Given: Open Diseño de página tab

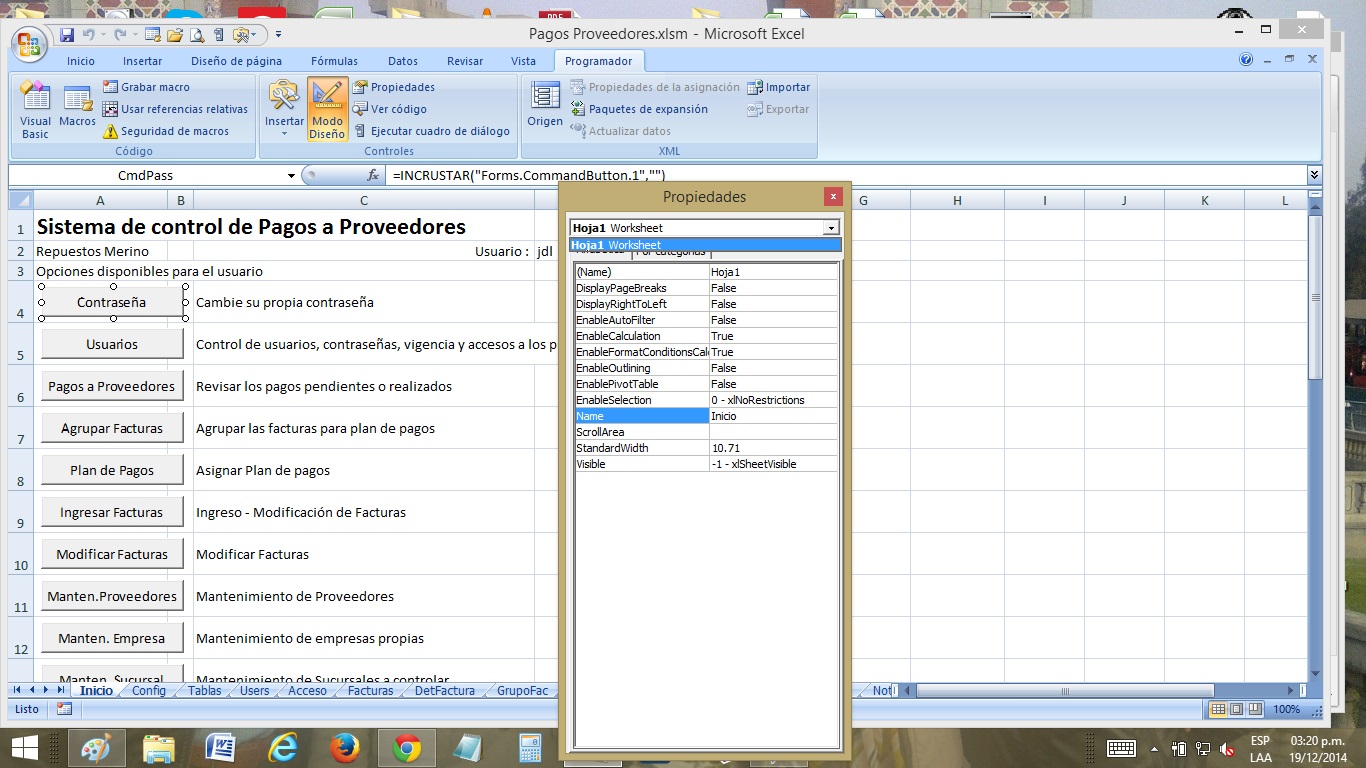Looking at the screenshot, I should (236, 61).
